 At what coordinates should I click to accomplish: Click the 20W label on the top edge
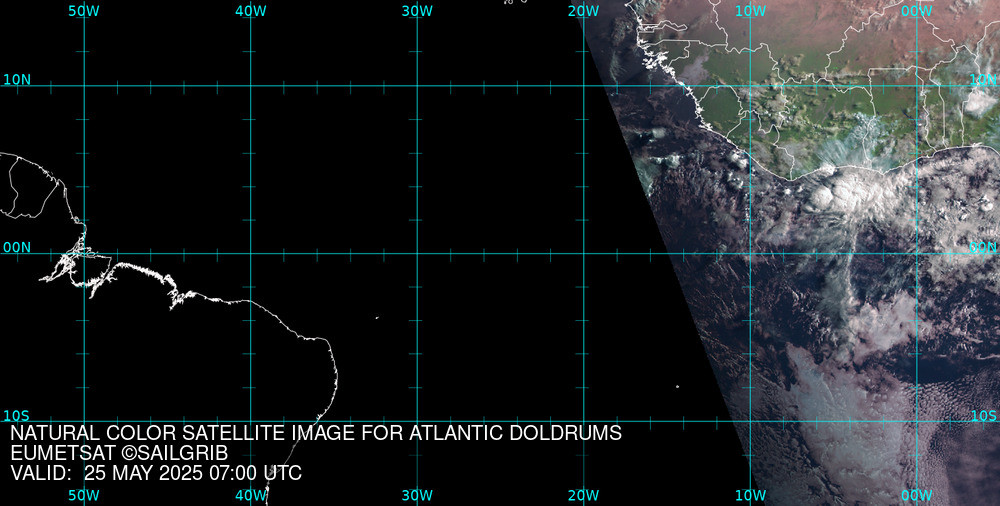tap(584, 11)
